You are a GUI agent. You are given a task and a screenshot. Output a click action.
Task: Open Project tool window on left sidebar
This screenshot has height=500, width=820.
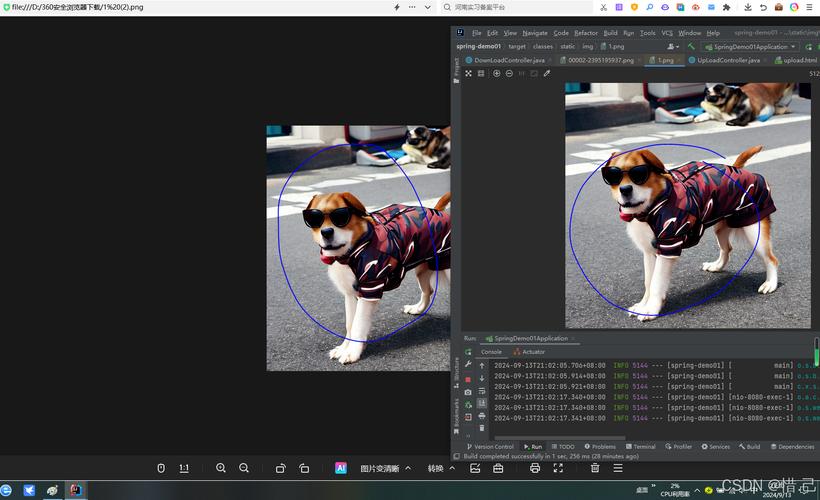[457, 71]
